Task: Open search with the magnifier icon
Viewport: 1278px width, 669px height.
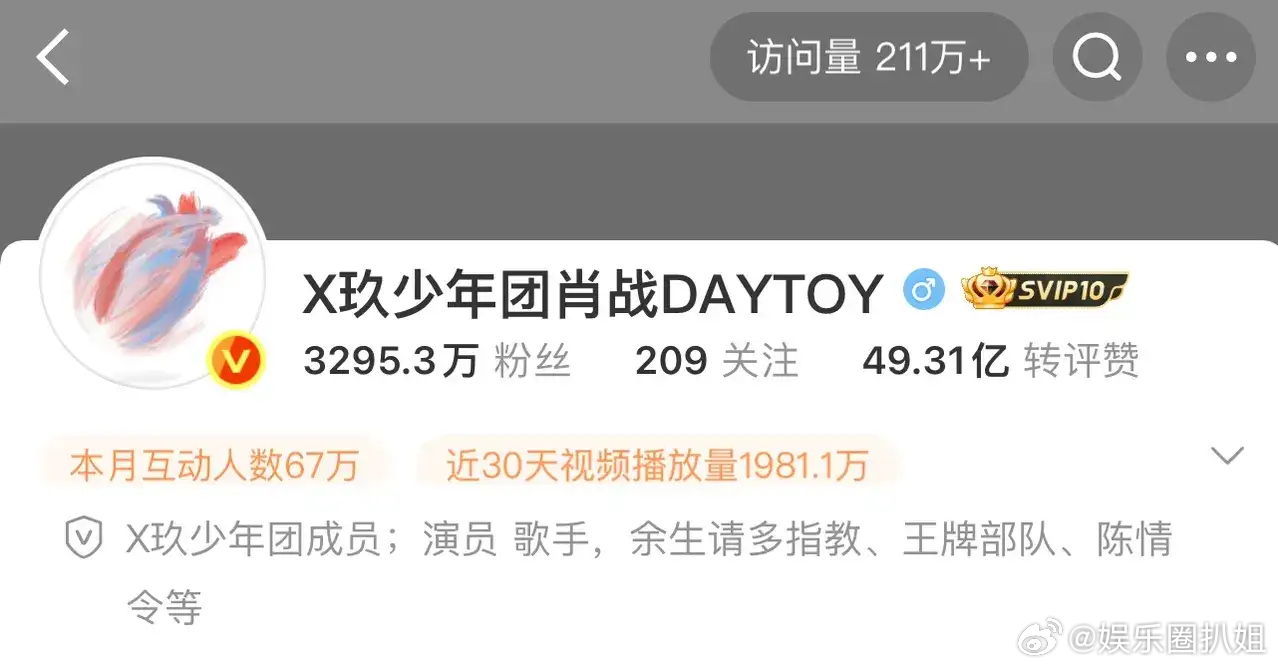Action: [x=1097, y=58]
